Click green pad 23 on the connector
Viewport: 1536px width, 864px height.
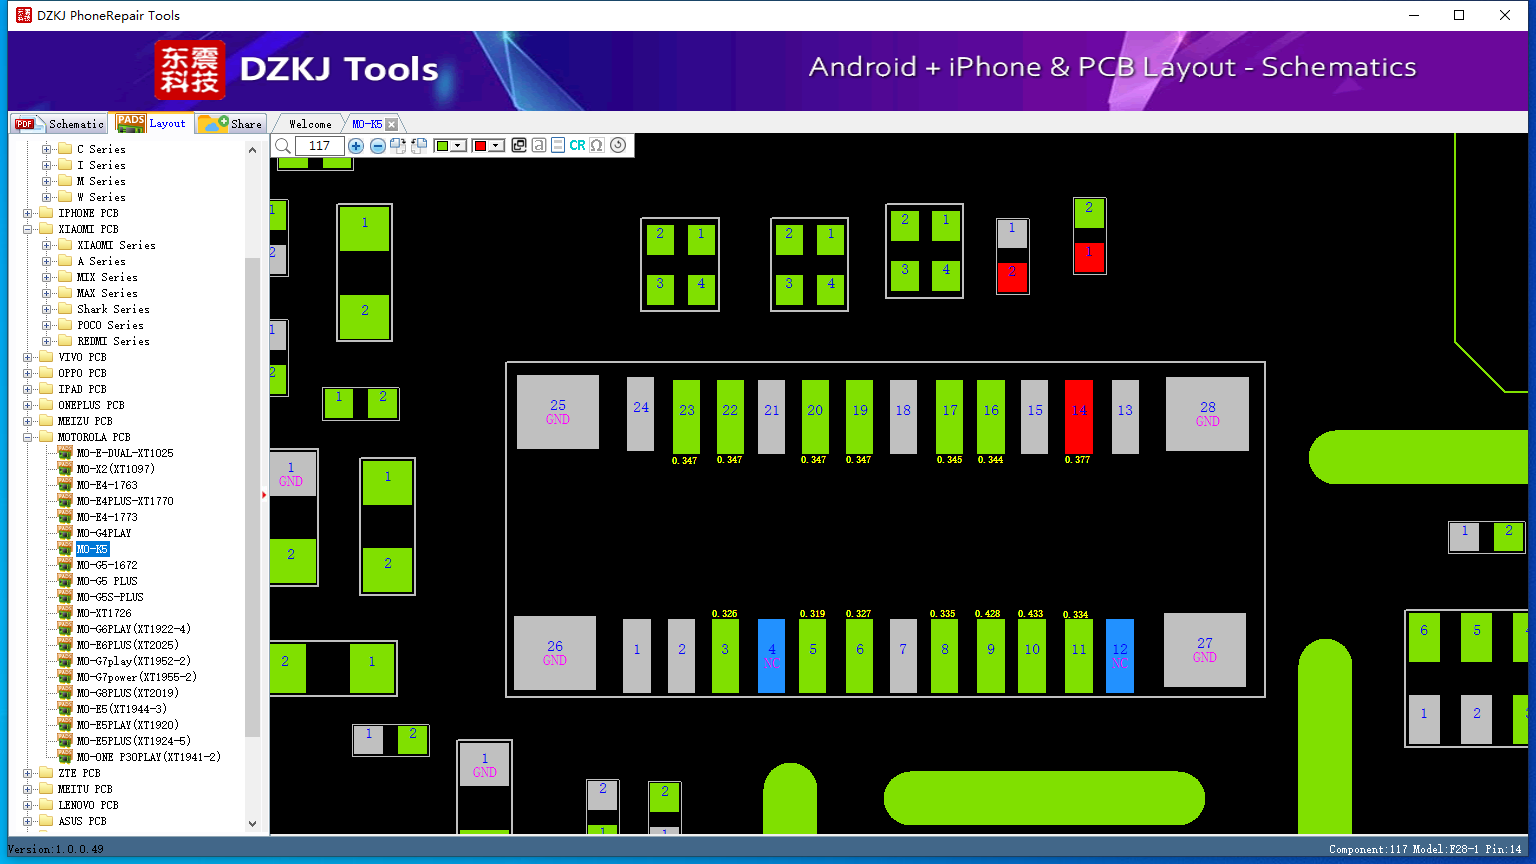coord(686,416)
